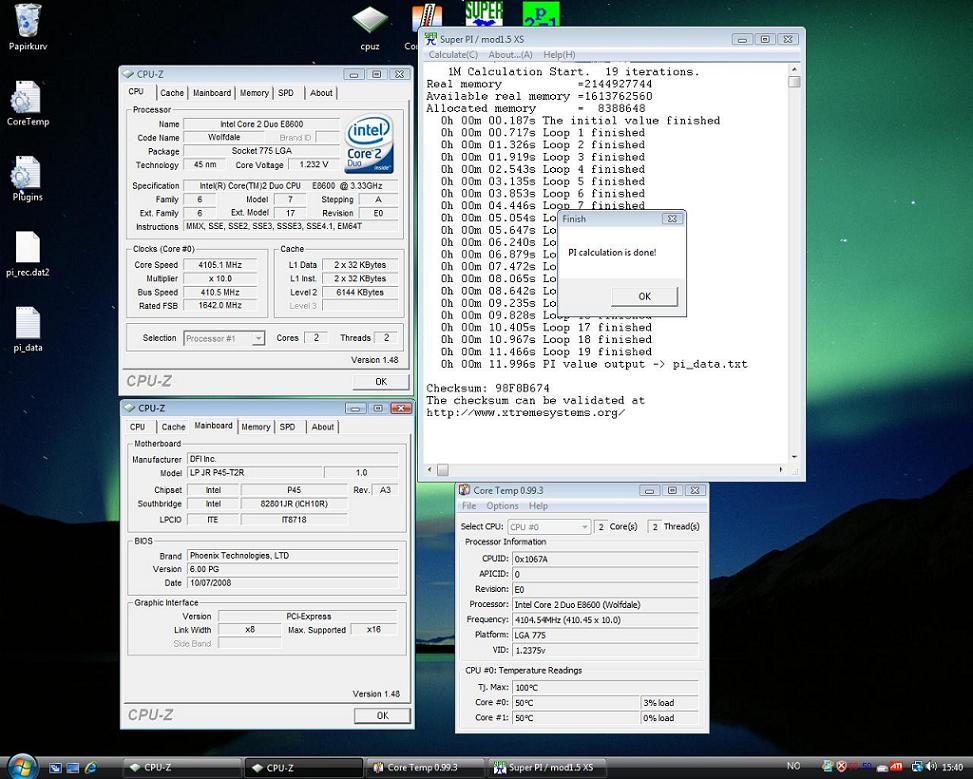Select the CPU tab in the Mainboard CPU-Z window
The image size is (973, 779).
(137, 426)
